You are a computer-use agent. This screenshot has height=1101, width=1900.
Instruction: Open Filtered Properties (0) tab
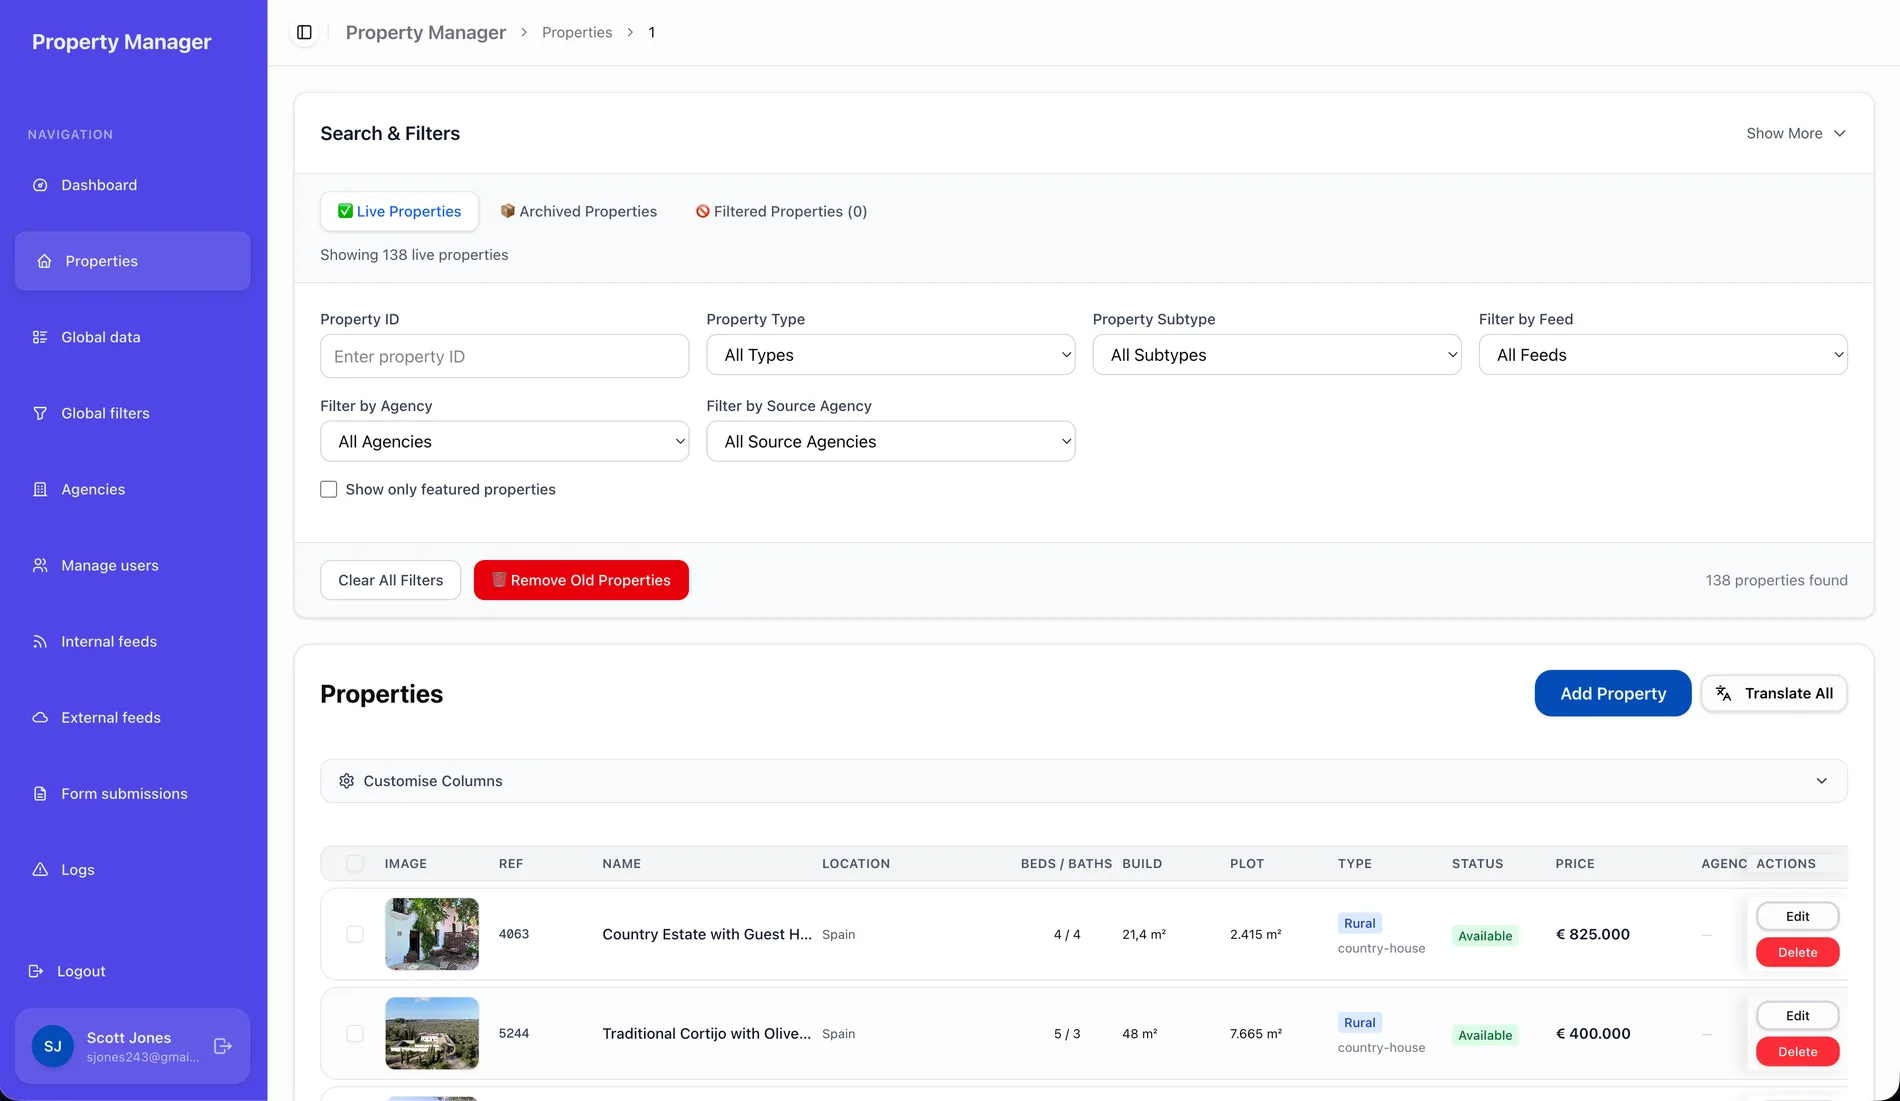[x=781, y=211]
